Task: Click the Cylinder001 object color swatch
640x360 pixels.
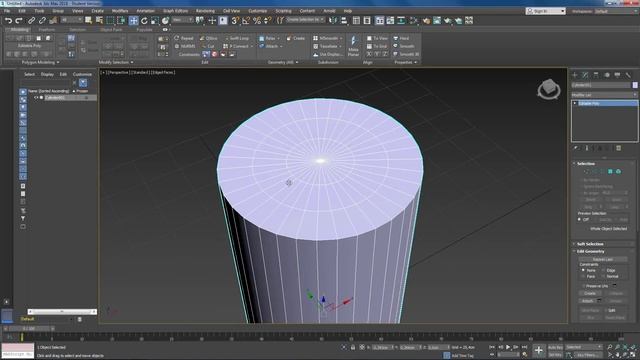Action: click(635, 85)
